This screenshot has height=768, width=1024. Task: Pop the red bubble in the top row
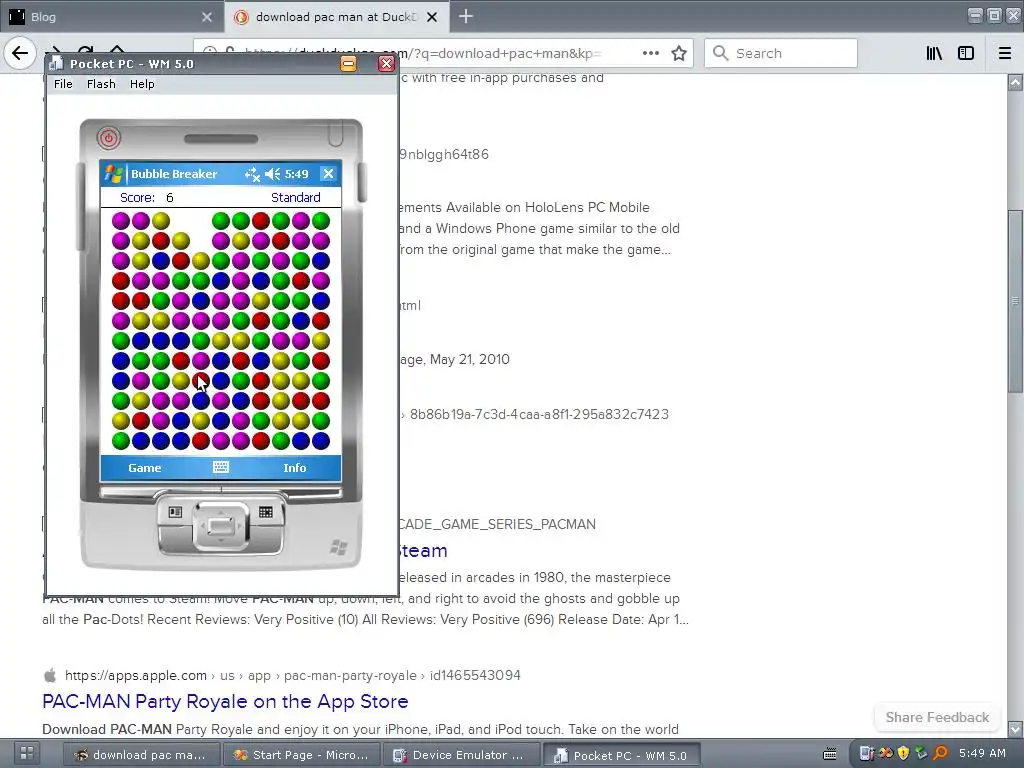pyautogui.click(x=261, y=221)
